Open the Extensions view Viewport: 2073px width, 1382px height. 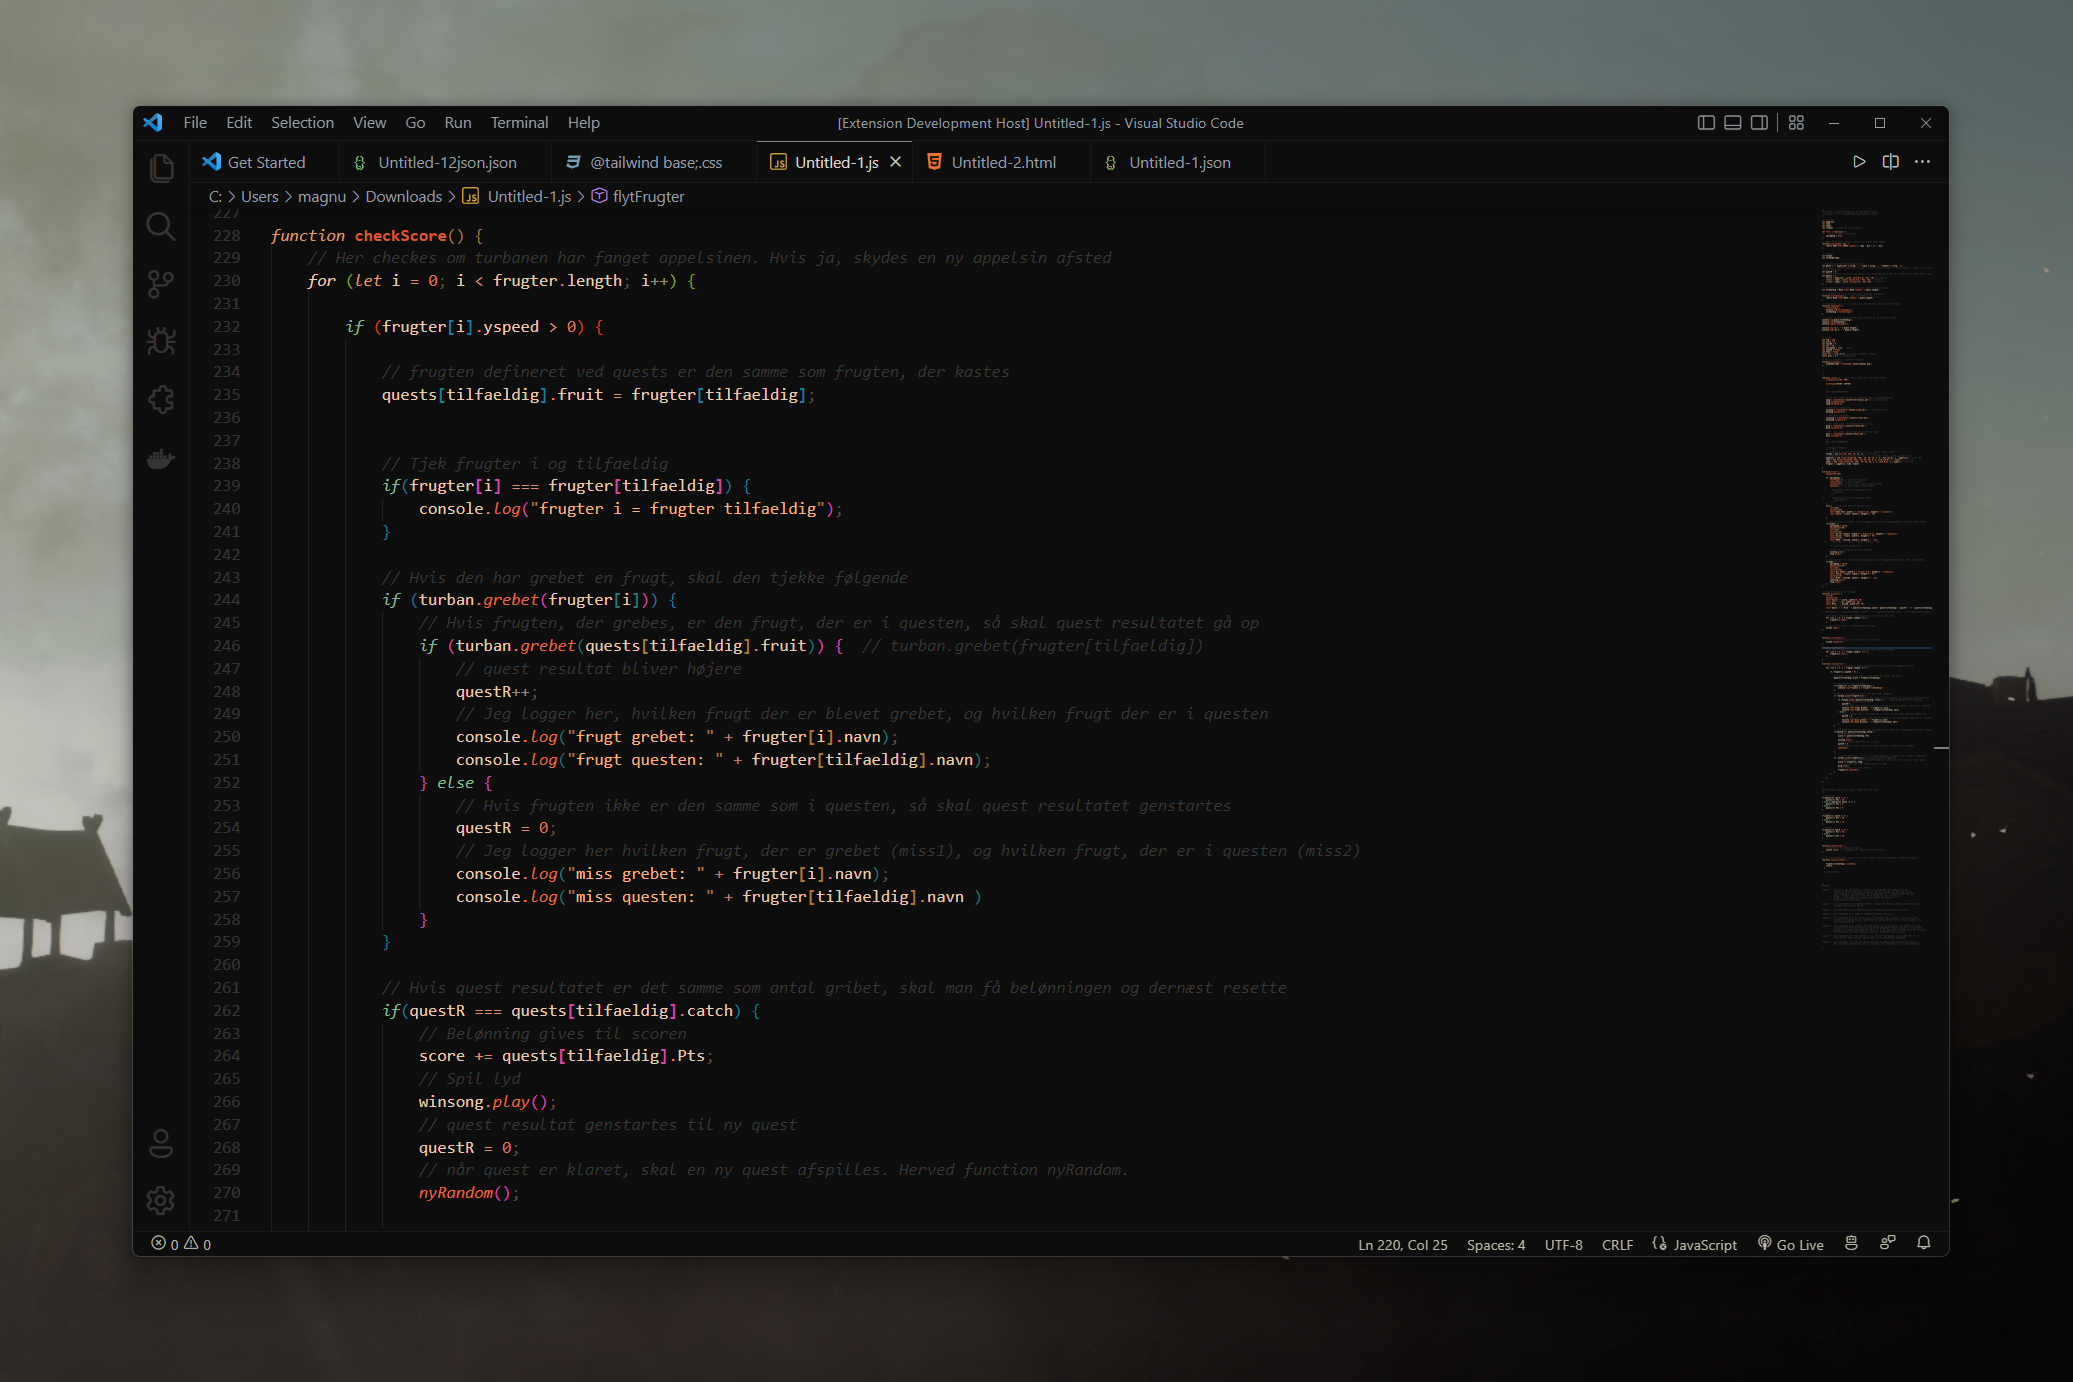[161, 400]
